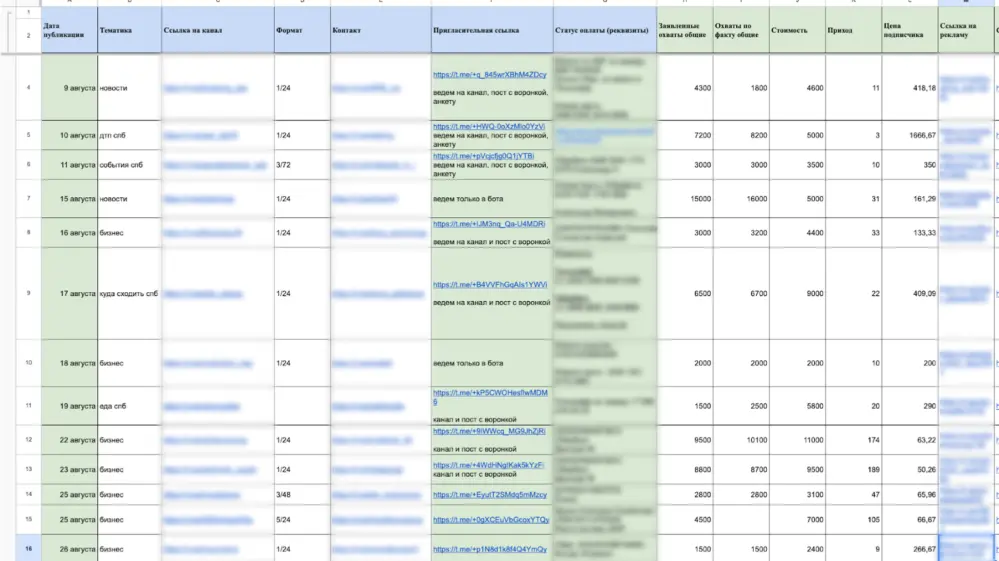Select the "Пригласительная ссылка" header cell

(492, 30)
